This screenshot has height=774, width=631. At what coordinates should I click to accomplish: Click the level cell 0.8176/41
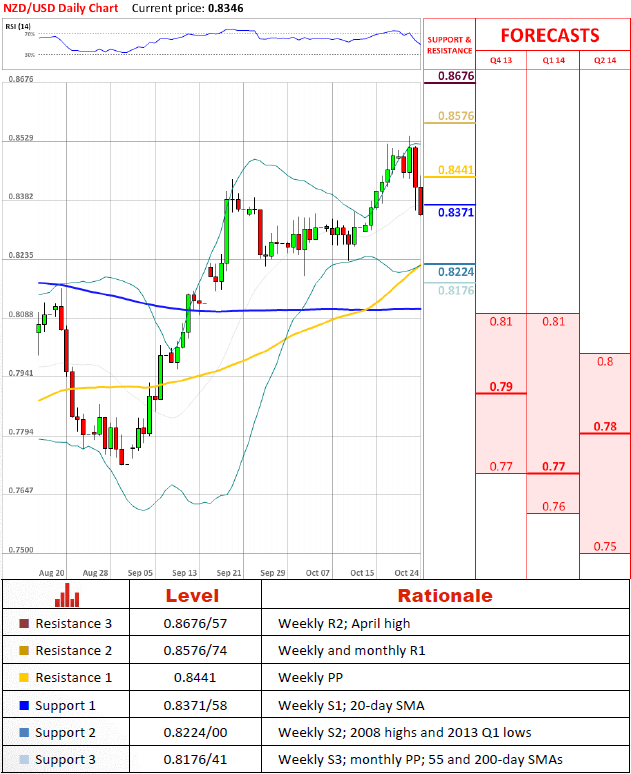click(195, 759)
